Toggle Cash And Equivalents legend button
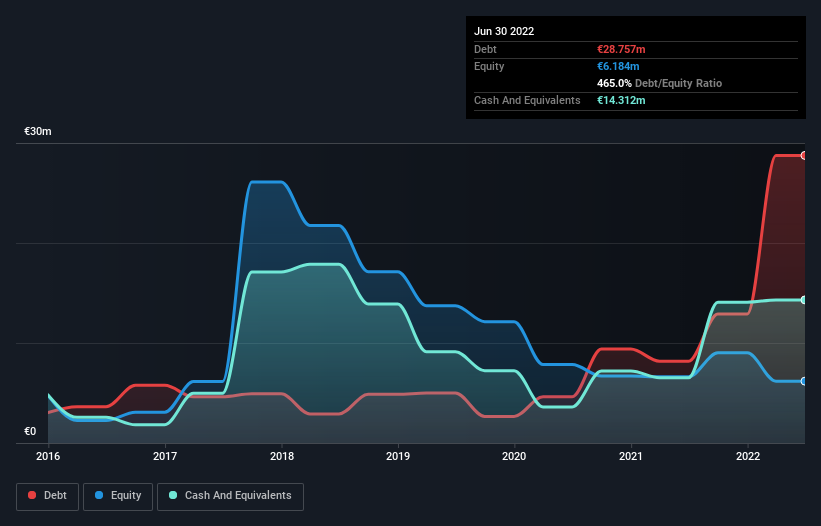 pos(230,496)
